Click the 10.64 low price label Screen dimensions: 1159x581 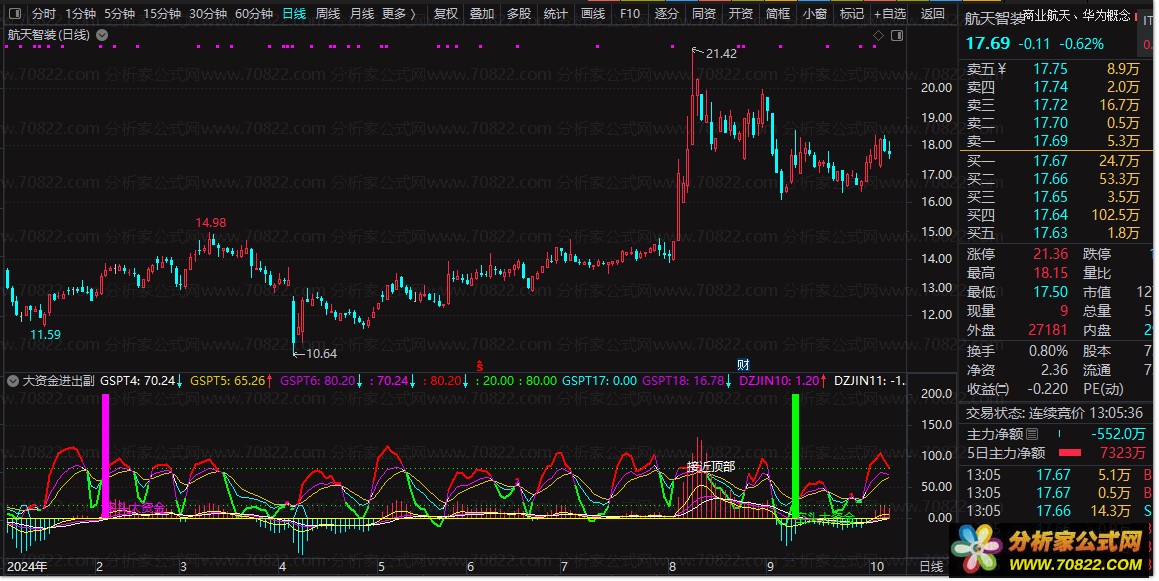point(321,353)
